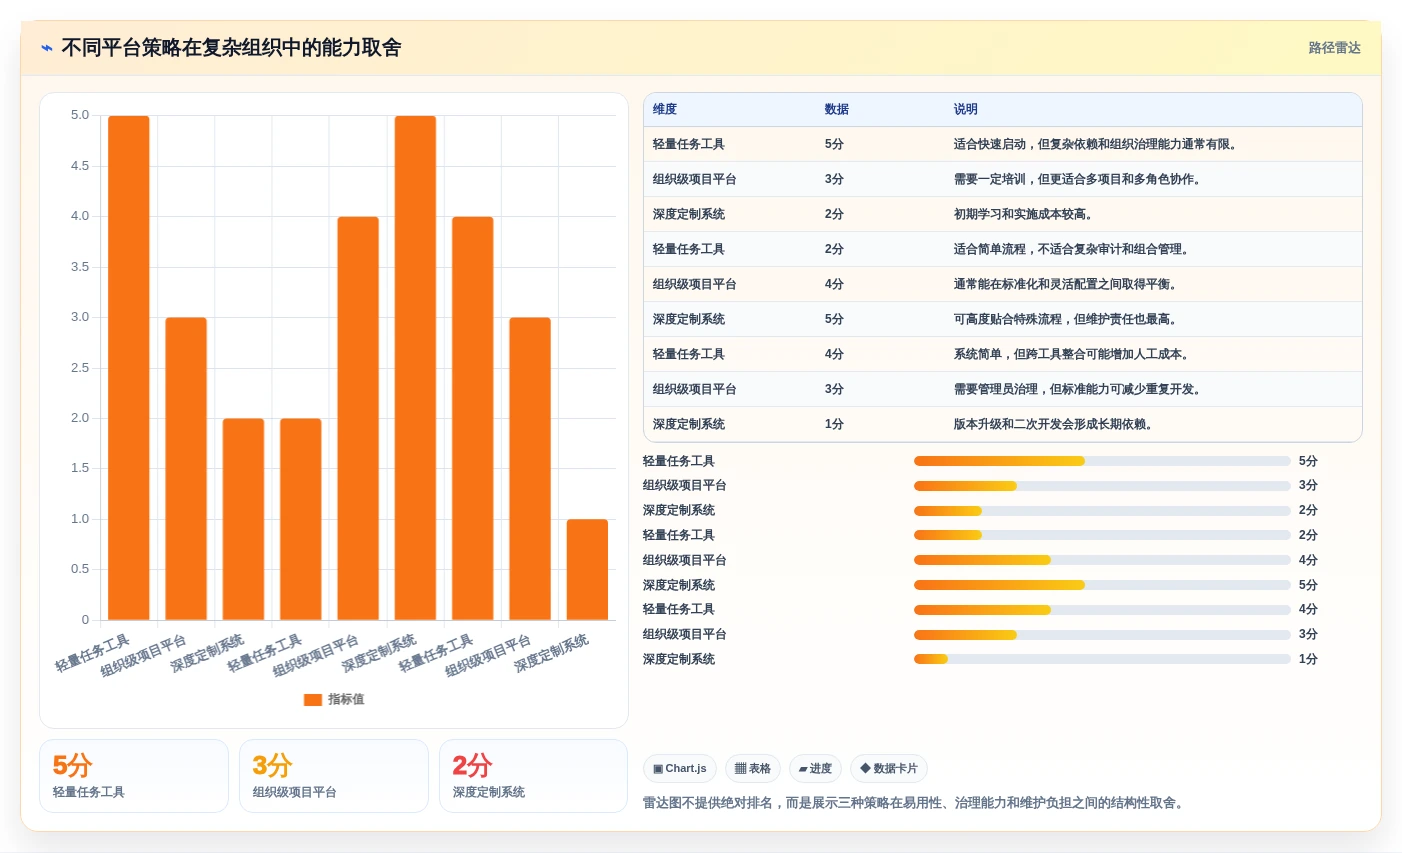The width and height of the screenshot is (1402, 853).
Task: Click the 数据卡片 chip
Action: click(889, 768)
